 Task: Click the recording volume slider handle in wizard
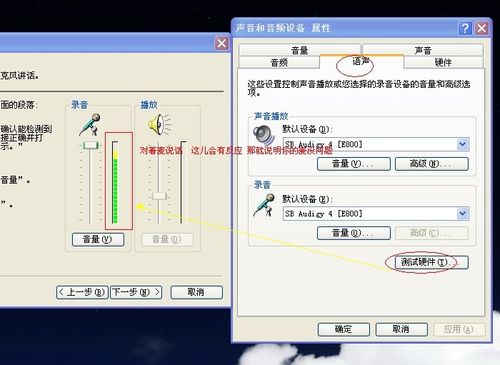point(90,145)
